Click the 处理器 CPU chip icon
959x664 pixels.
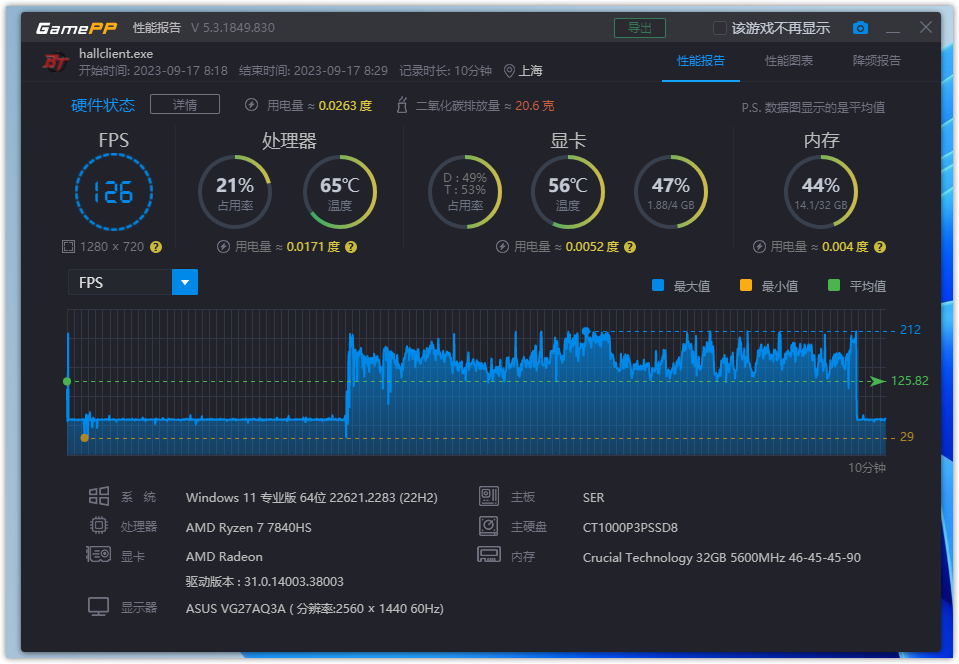[x=98, y=525]
